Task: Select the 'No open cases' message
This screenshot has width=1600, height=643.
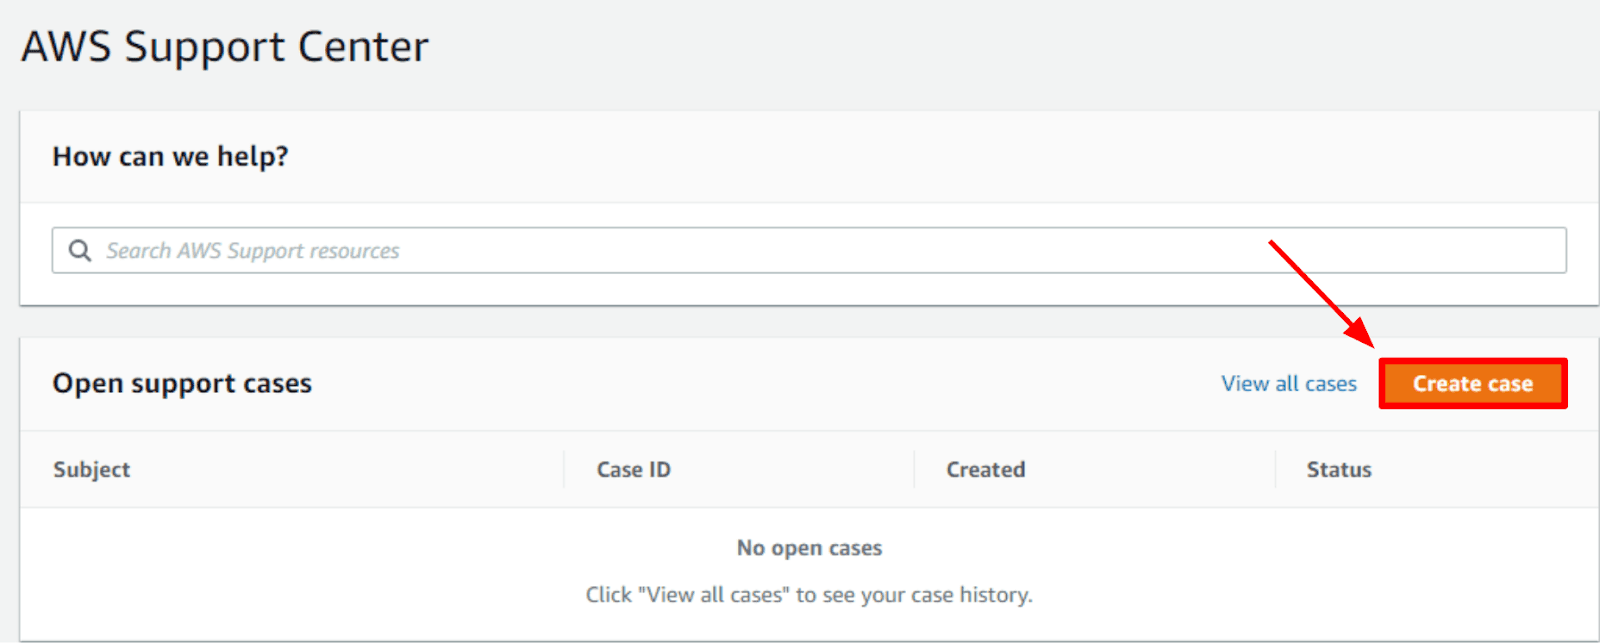Action: tap(809, 548)
